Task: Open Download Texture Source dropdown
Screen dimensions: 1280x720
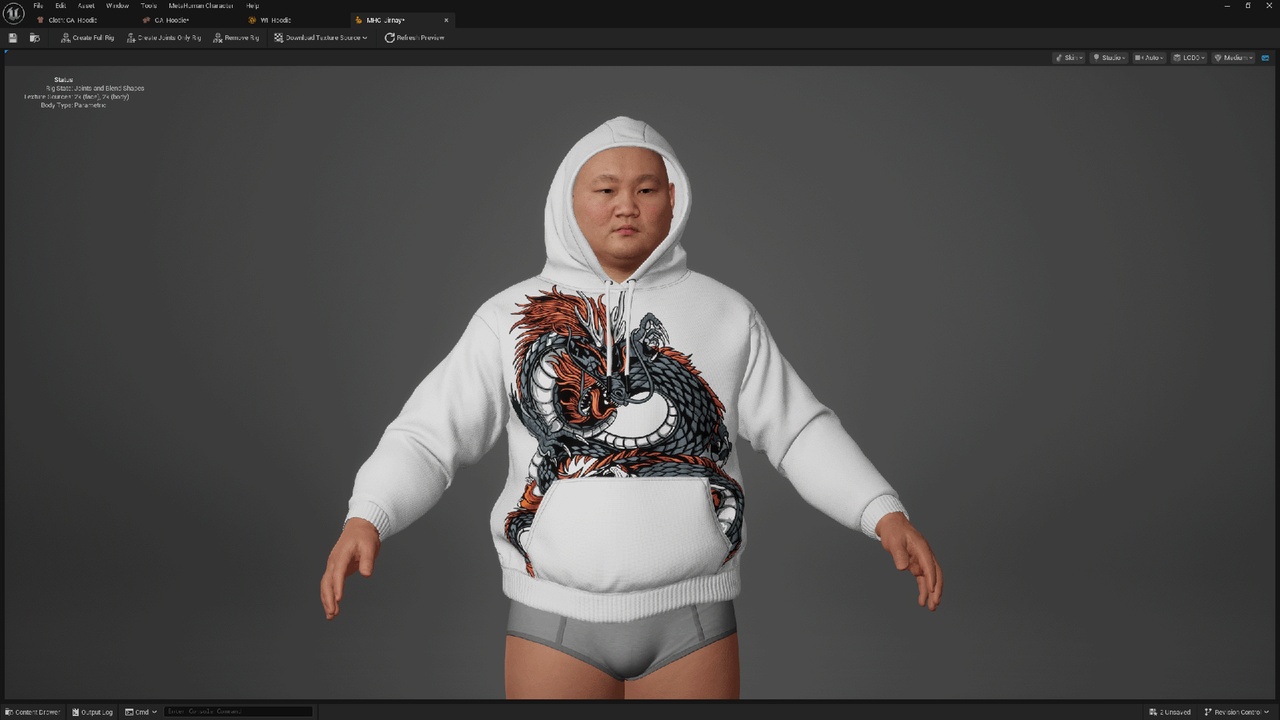Action: [x=320, y=38]
